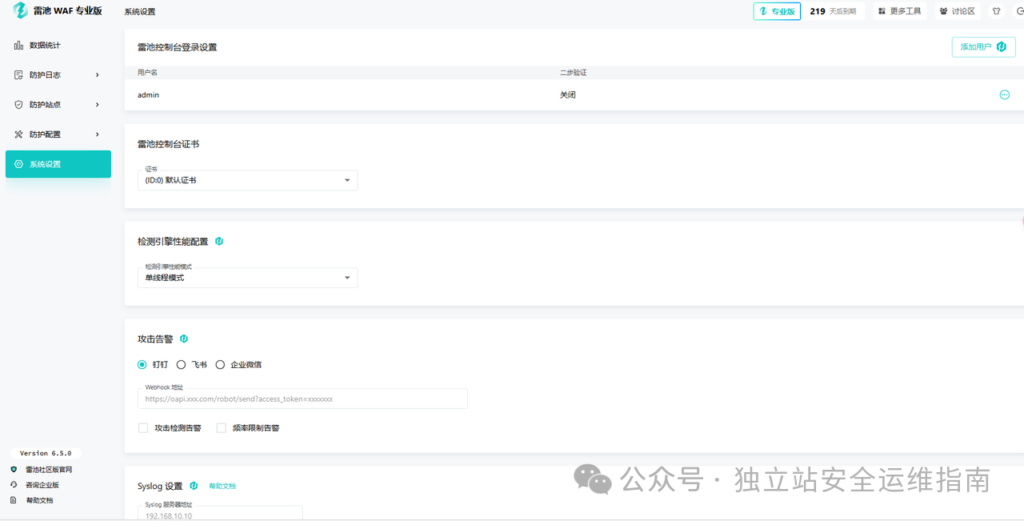Click the 雷池控制台登录设置 heading

(177, 47)
